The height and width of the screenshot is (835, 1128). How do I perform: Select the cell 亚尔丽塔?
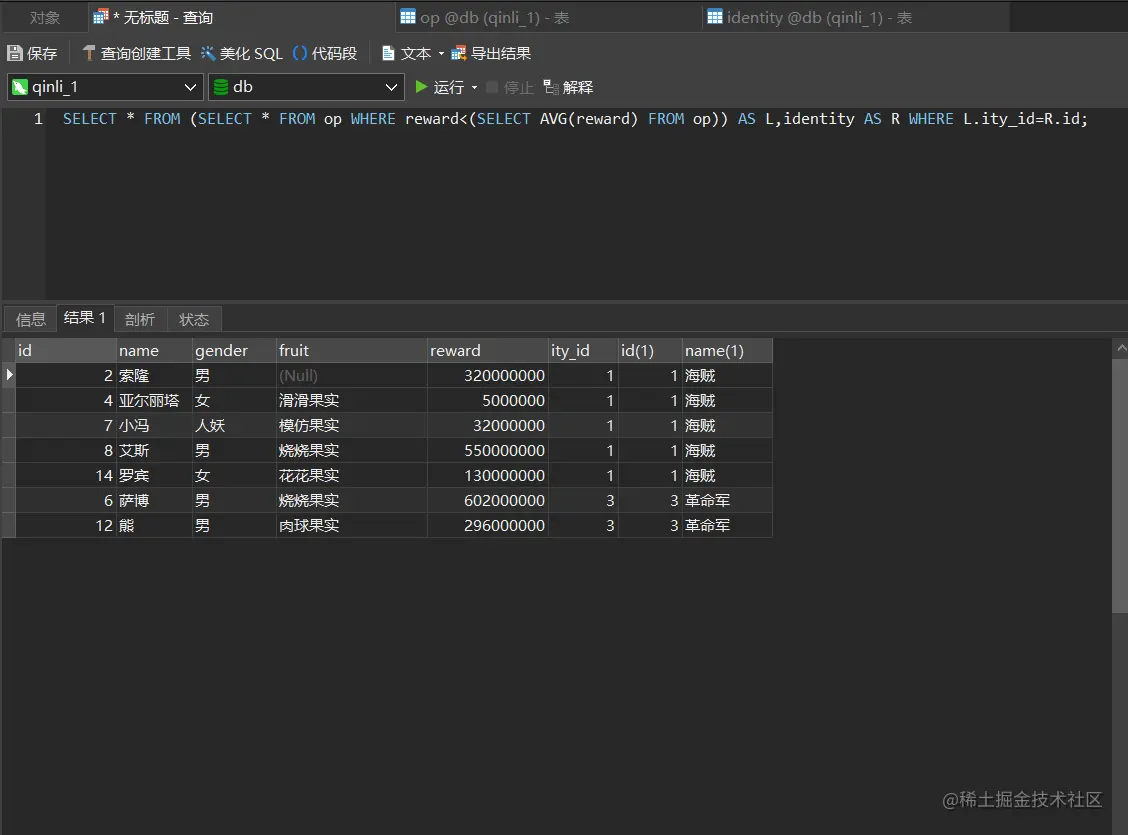(x=155, y=401)
